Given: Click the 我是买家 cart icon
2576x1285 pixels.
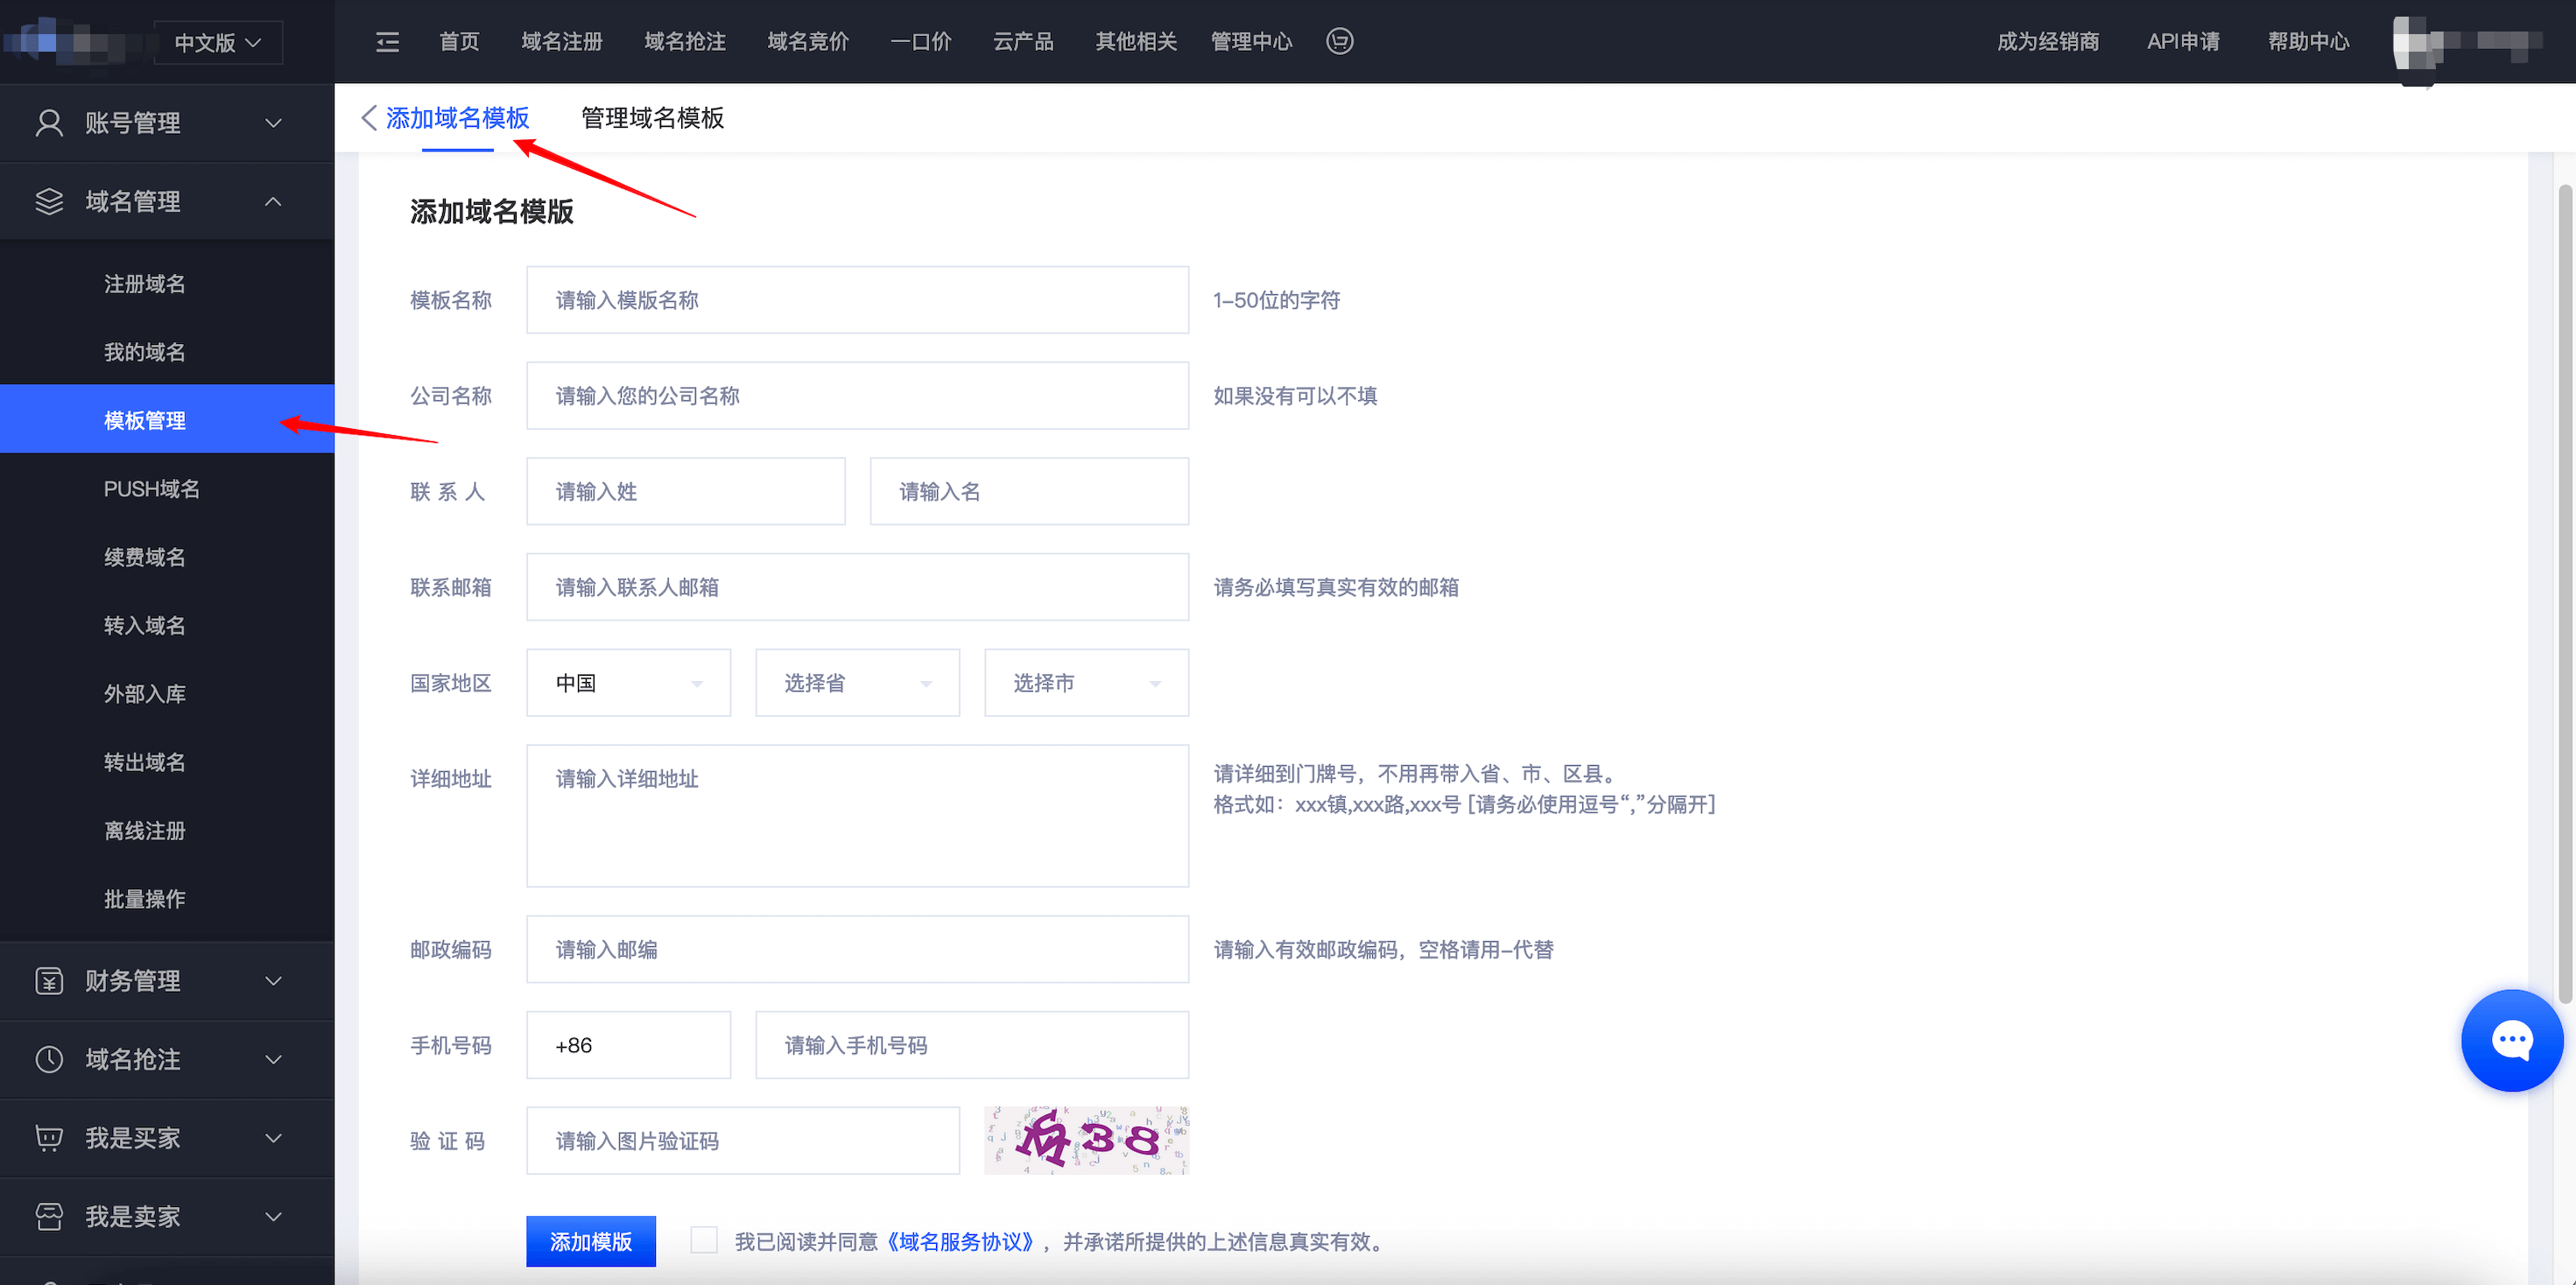Looking at the screenshot, I should (49, 1138).
